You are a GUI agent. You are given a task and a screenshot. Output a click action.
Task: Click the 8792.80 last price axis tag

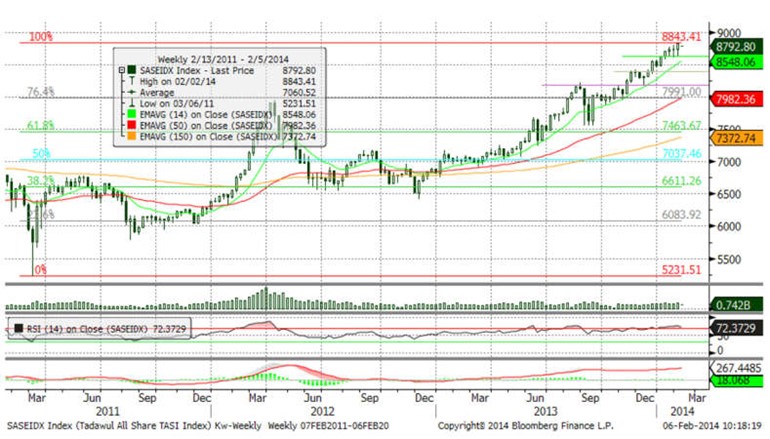coord(735,47)
